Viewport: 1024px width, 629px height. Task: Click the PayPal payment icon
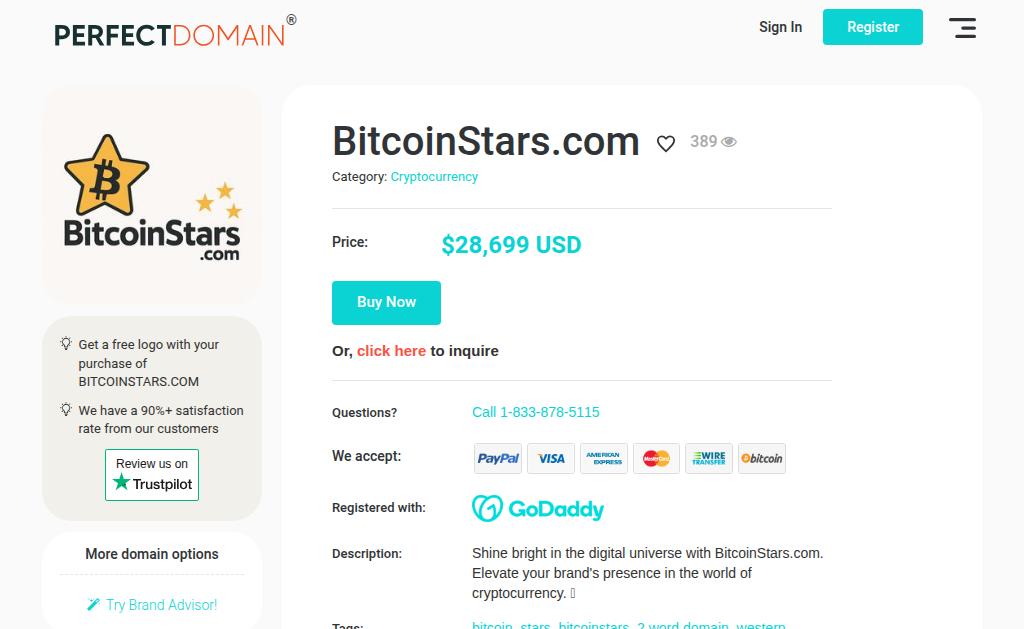(498, 458)
